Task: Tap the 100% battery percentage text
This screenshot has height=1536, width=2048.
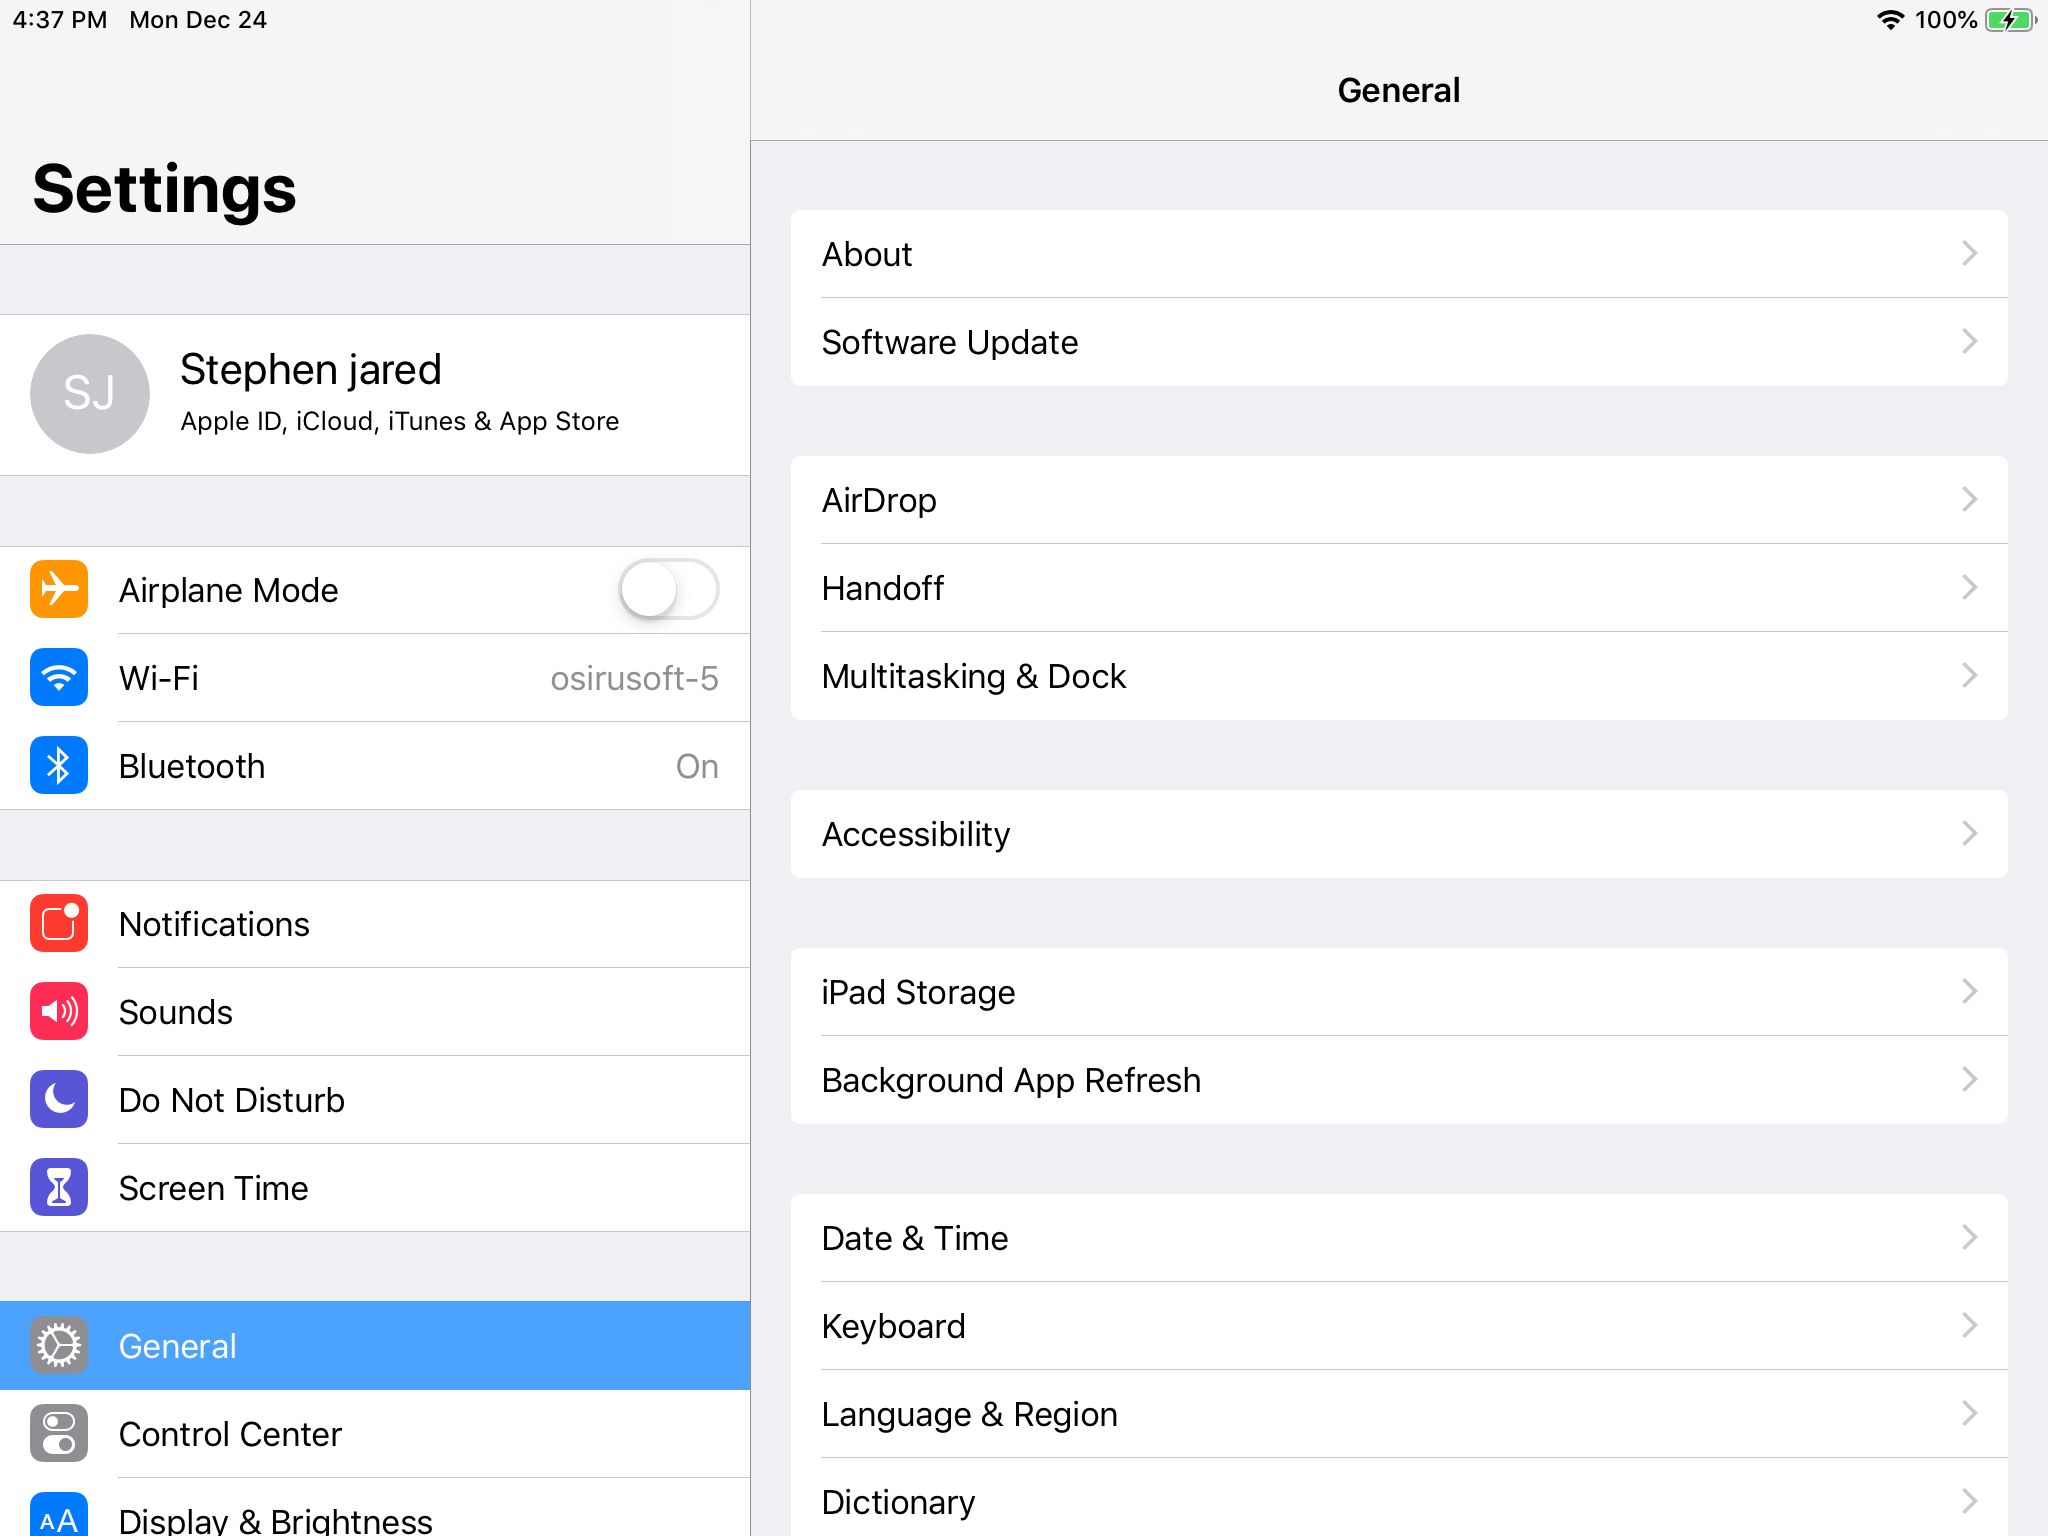Action: point(1945,20)
